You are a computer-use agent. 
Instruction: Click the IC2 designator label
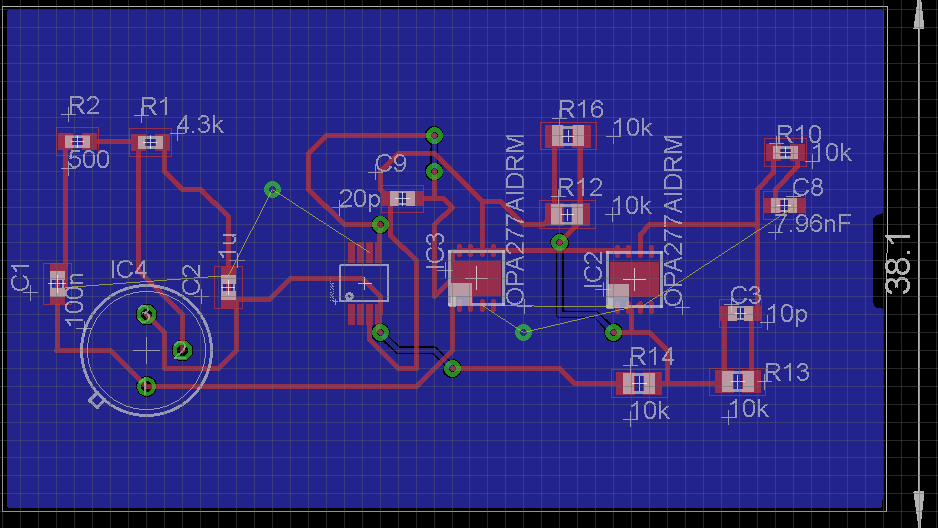592,271
